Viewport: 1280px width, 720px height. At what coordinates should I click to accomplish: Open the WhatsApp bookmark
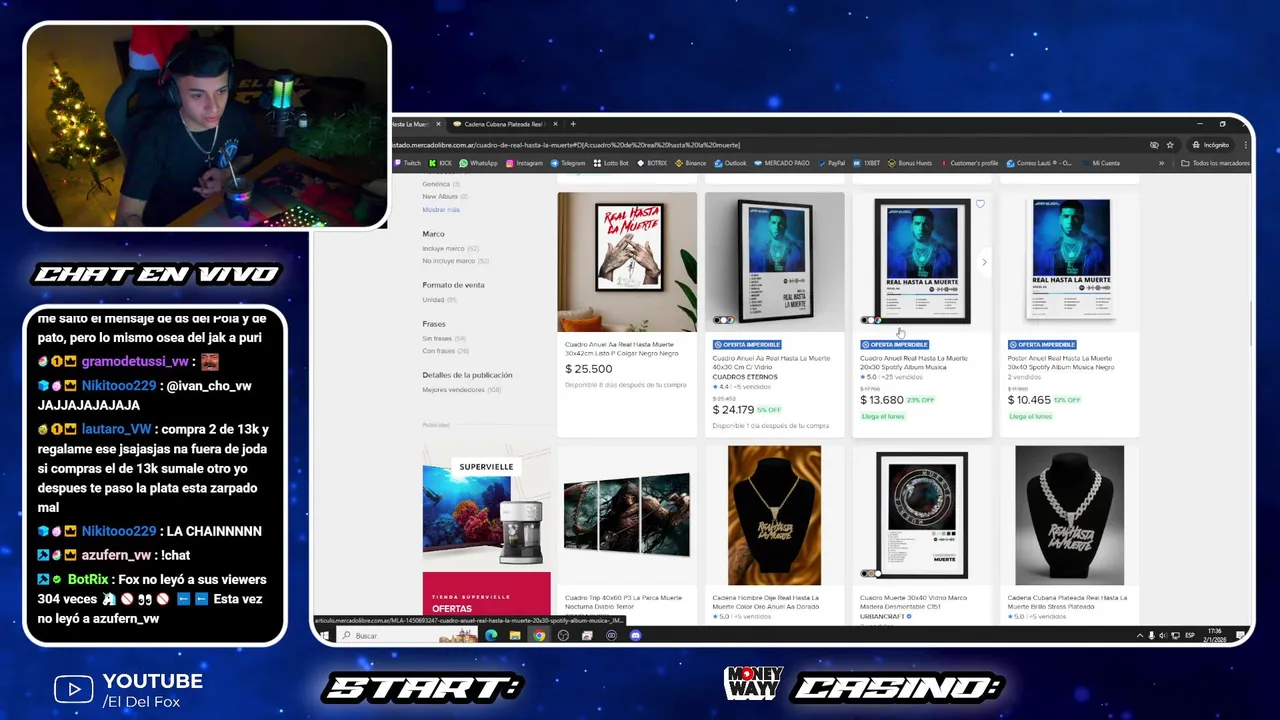pos(478,163)
